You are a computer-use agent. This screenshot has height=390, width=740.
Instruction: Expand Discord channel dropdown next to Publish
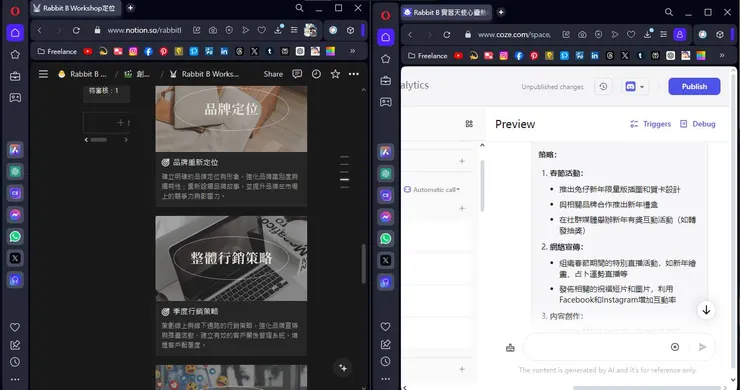point(635,86)
